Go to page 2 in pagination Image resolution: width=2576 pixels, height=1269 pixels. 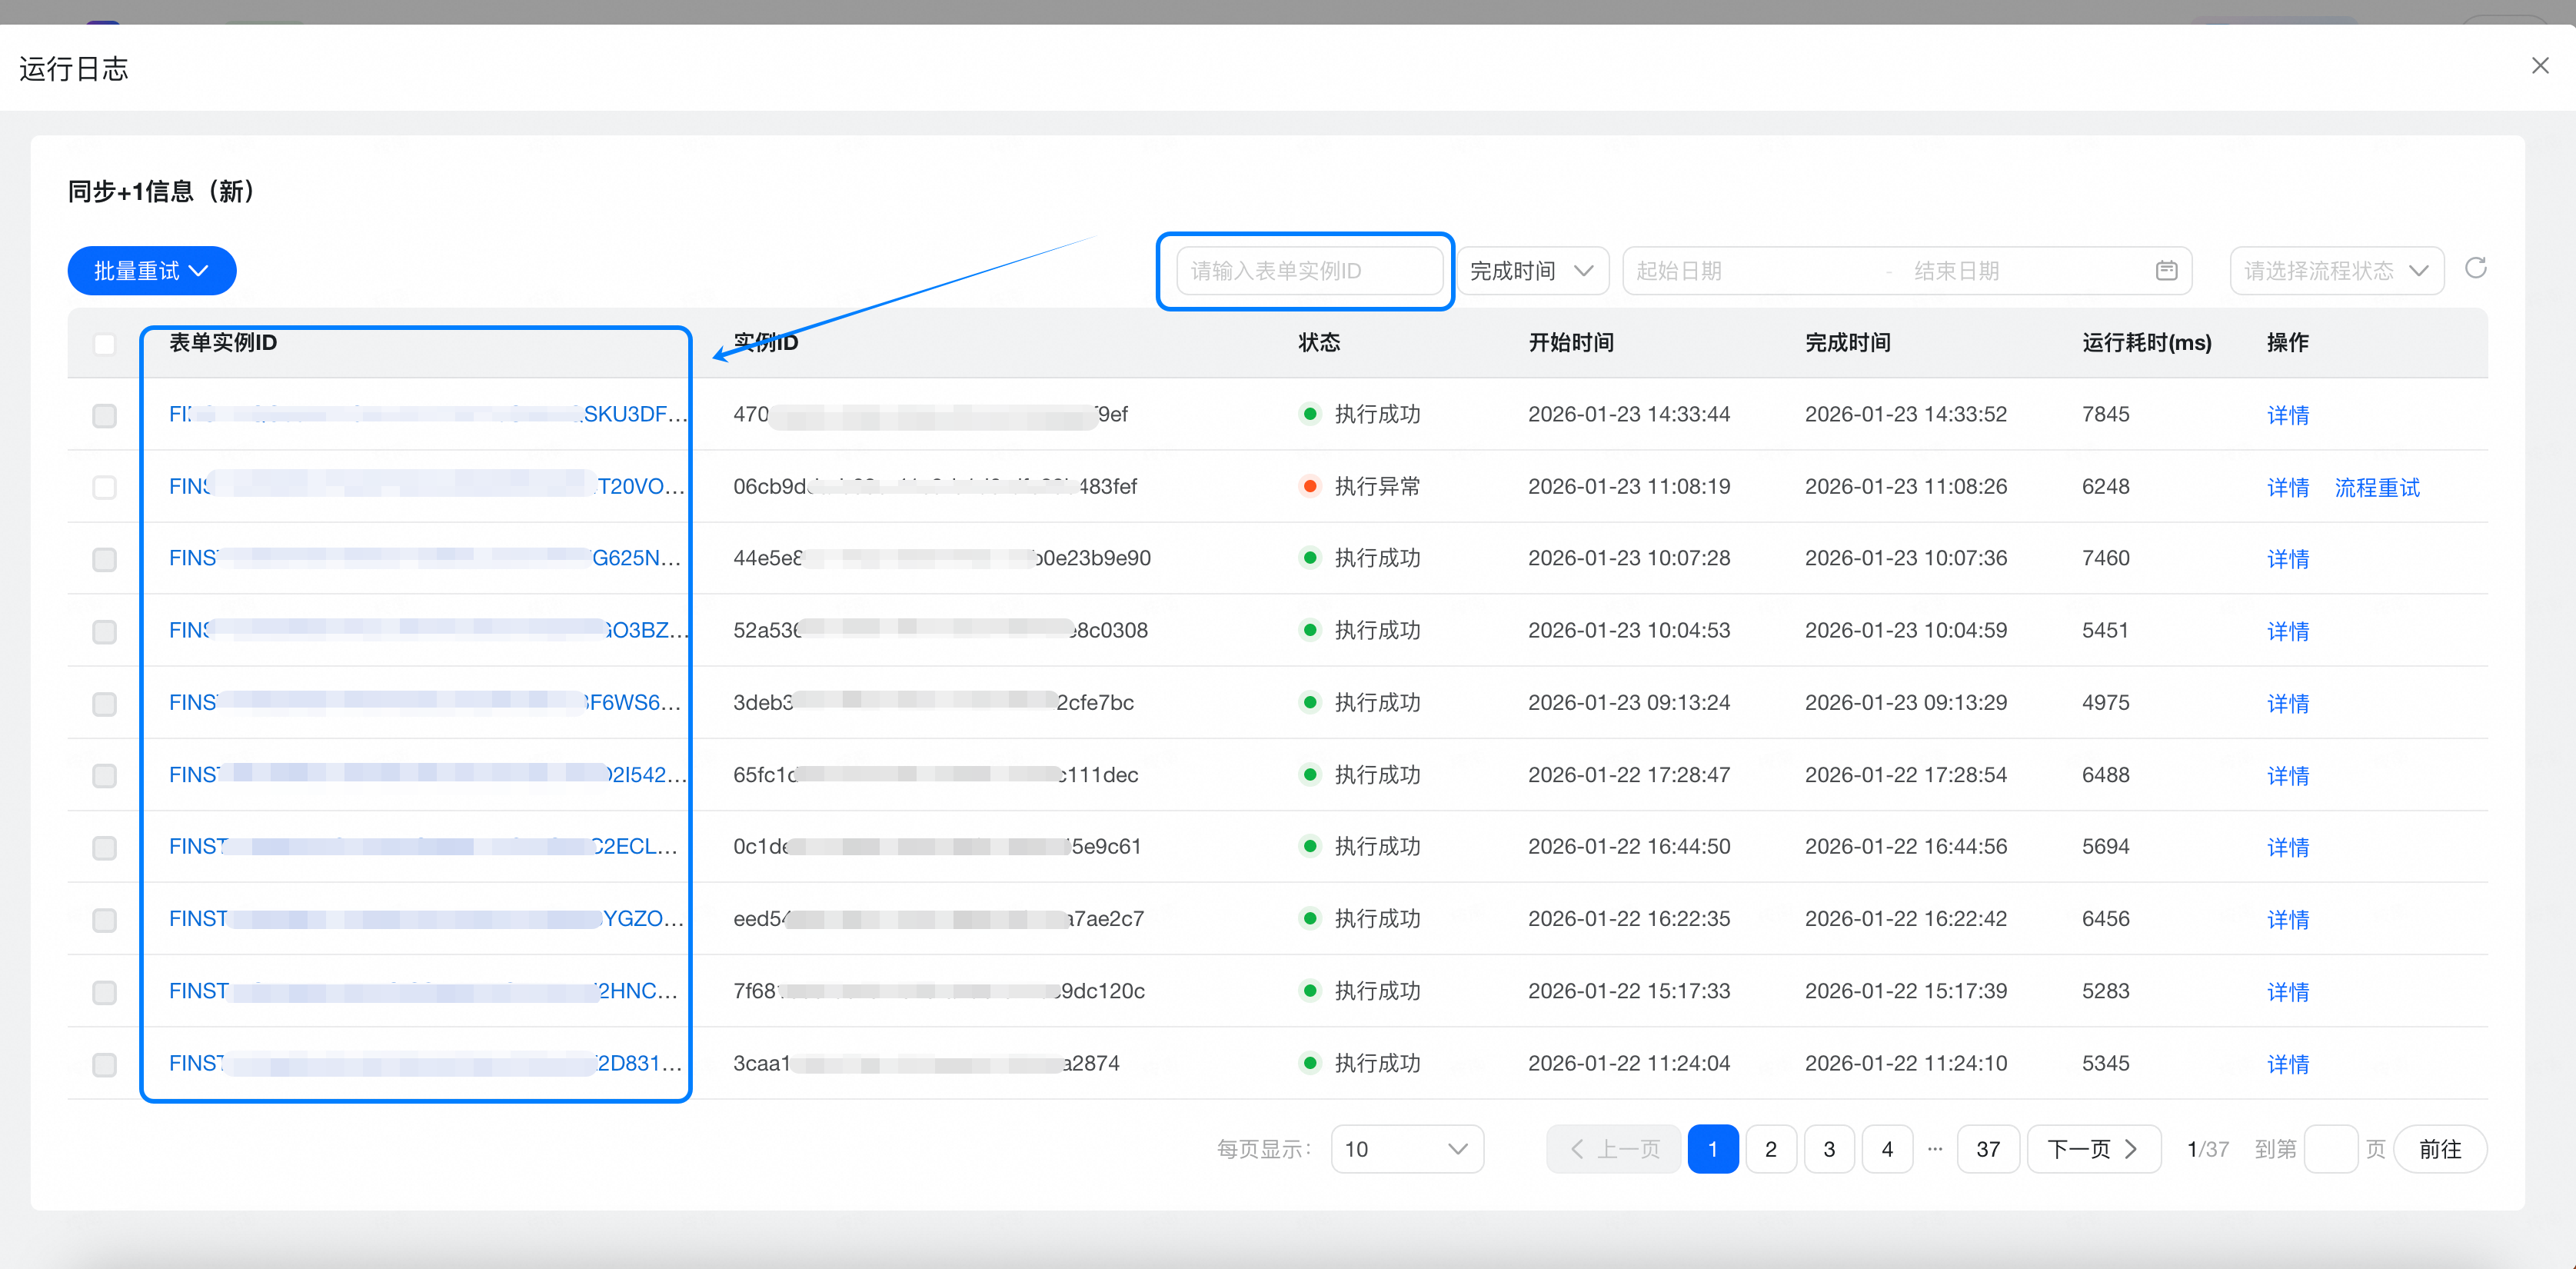click(1770, 1149)
